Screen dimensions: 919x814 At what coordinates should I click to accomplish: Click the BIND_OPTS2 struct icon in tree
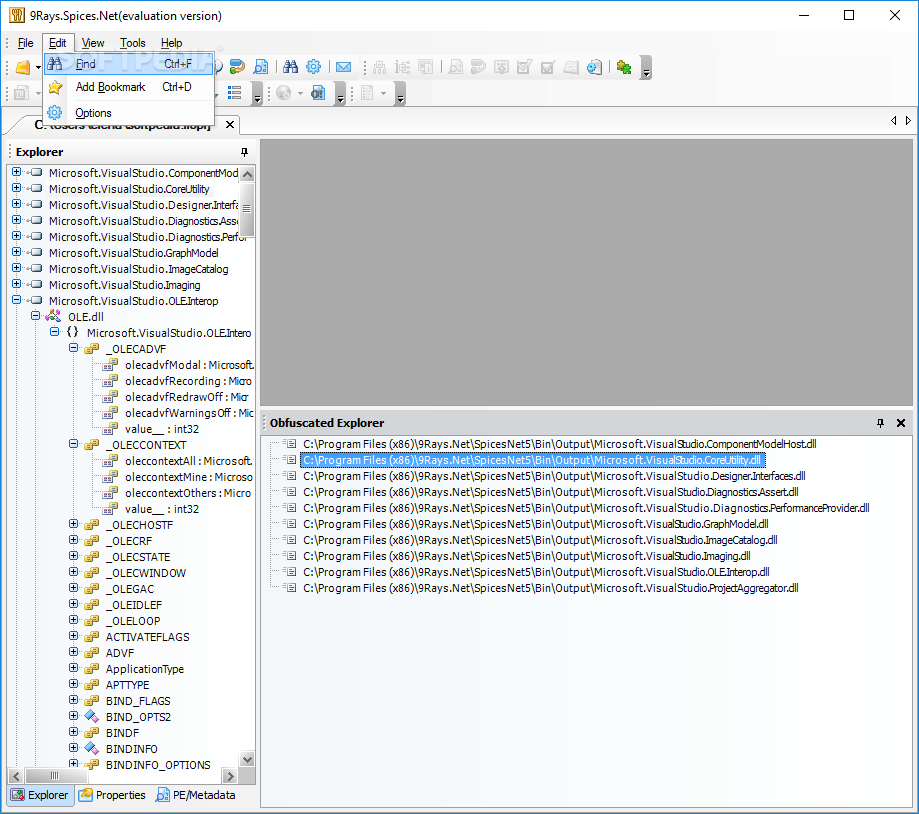coord(91,716)
